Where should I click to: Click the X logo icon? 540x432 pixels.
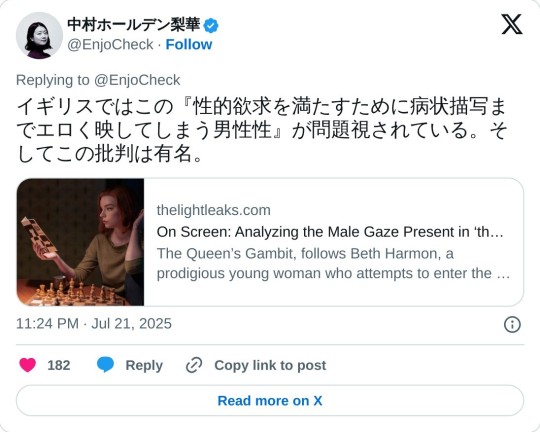(512, 24)
